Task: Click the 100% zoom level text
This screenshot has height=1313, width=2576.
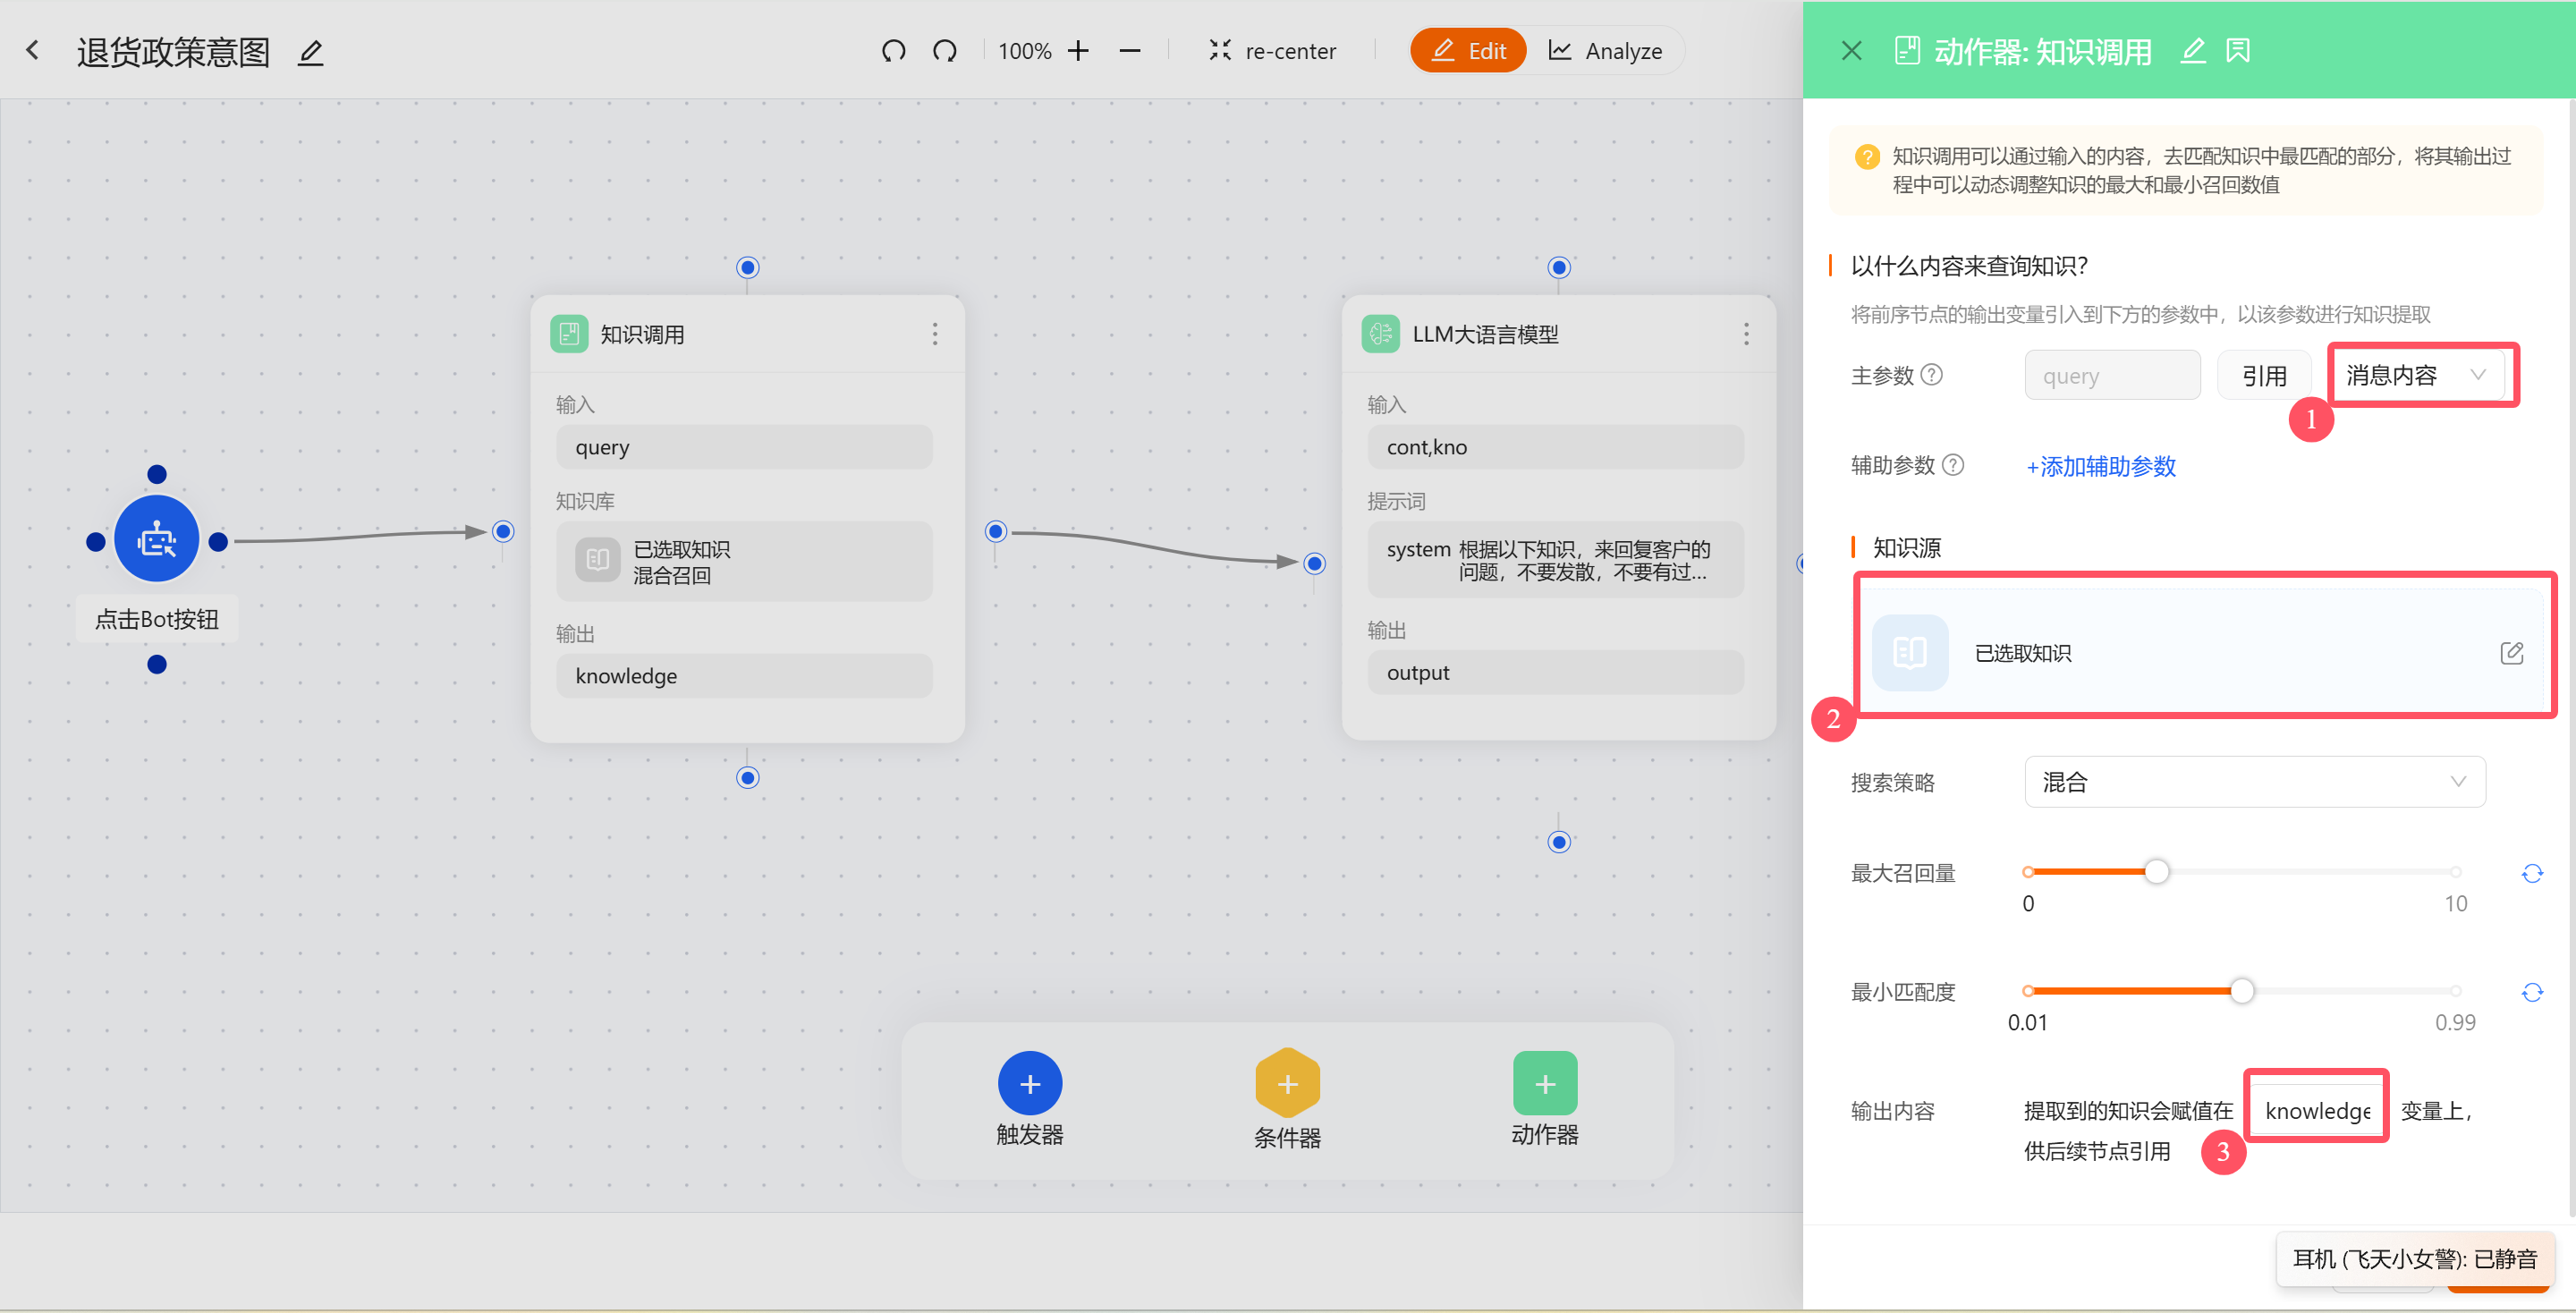Action: pyautogui.click(x=1024, y=51)
